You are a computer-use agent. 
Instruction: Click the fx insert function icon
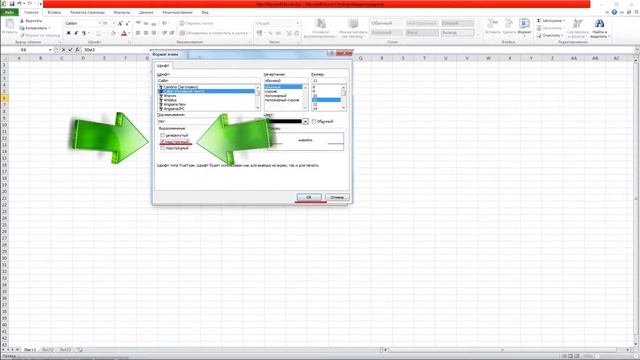coord(77,50)
